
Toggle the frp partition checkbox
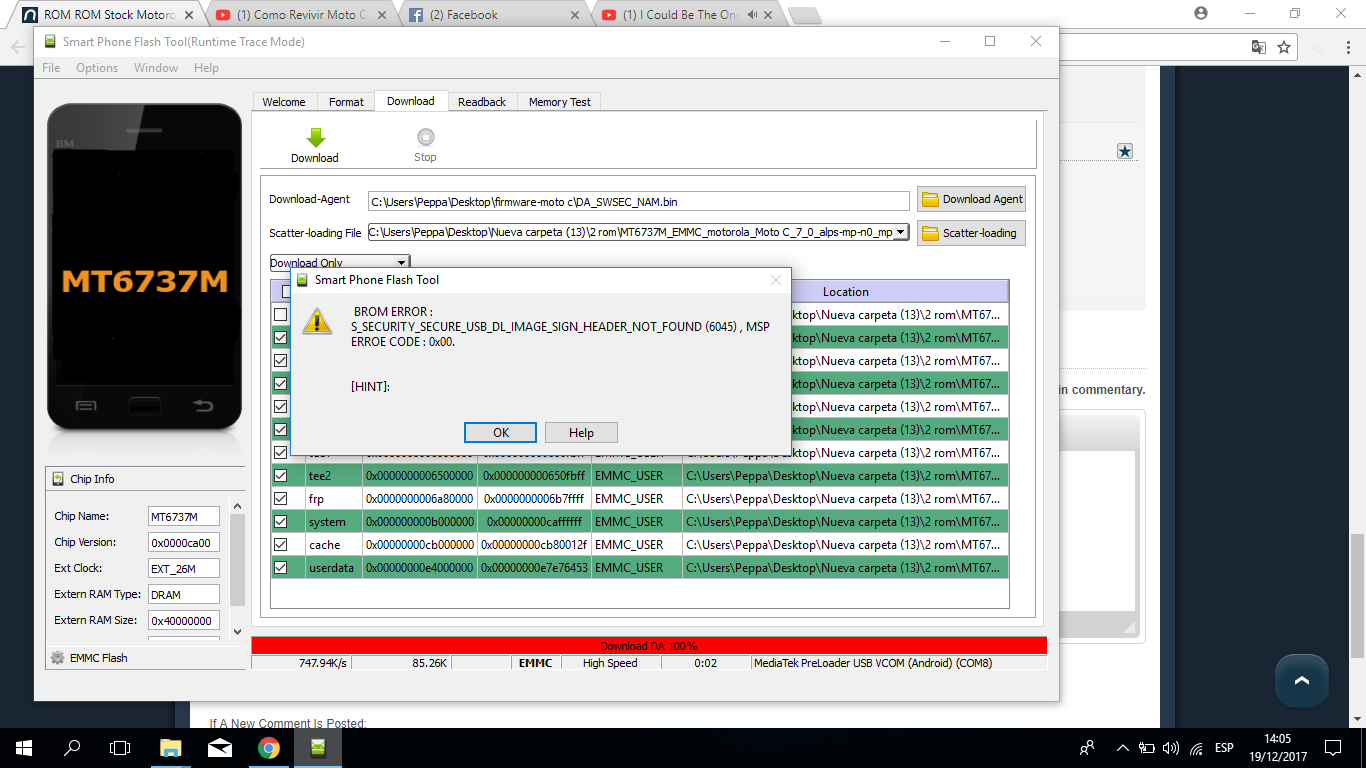281,499
